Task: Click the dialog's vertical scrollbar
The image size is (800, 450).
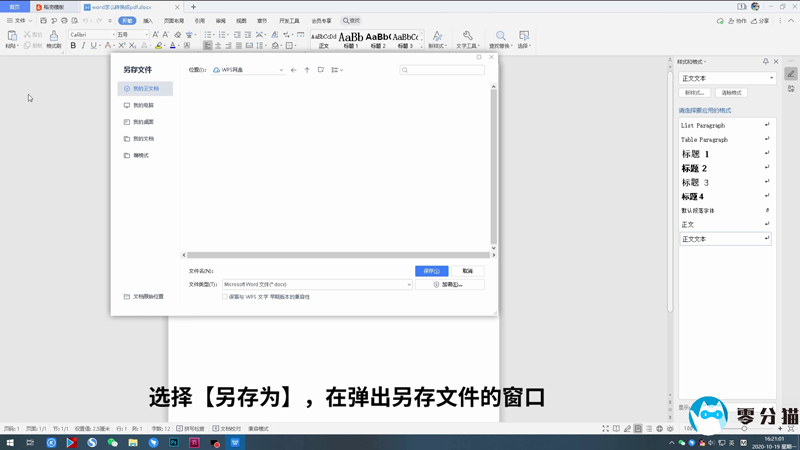Action: click(493, 166)
